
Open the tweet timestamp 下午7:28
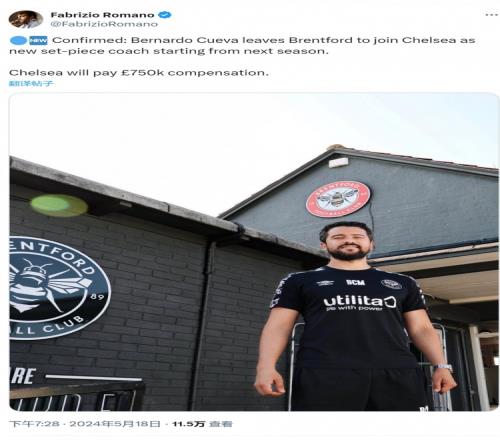[35, 424]
